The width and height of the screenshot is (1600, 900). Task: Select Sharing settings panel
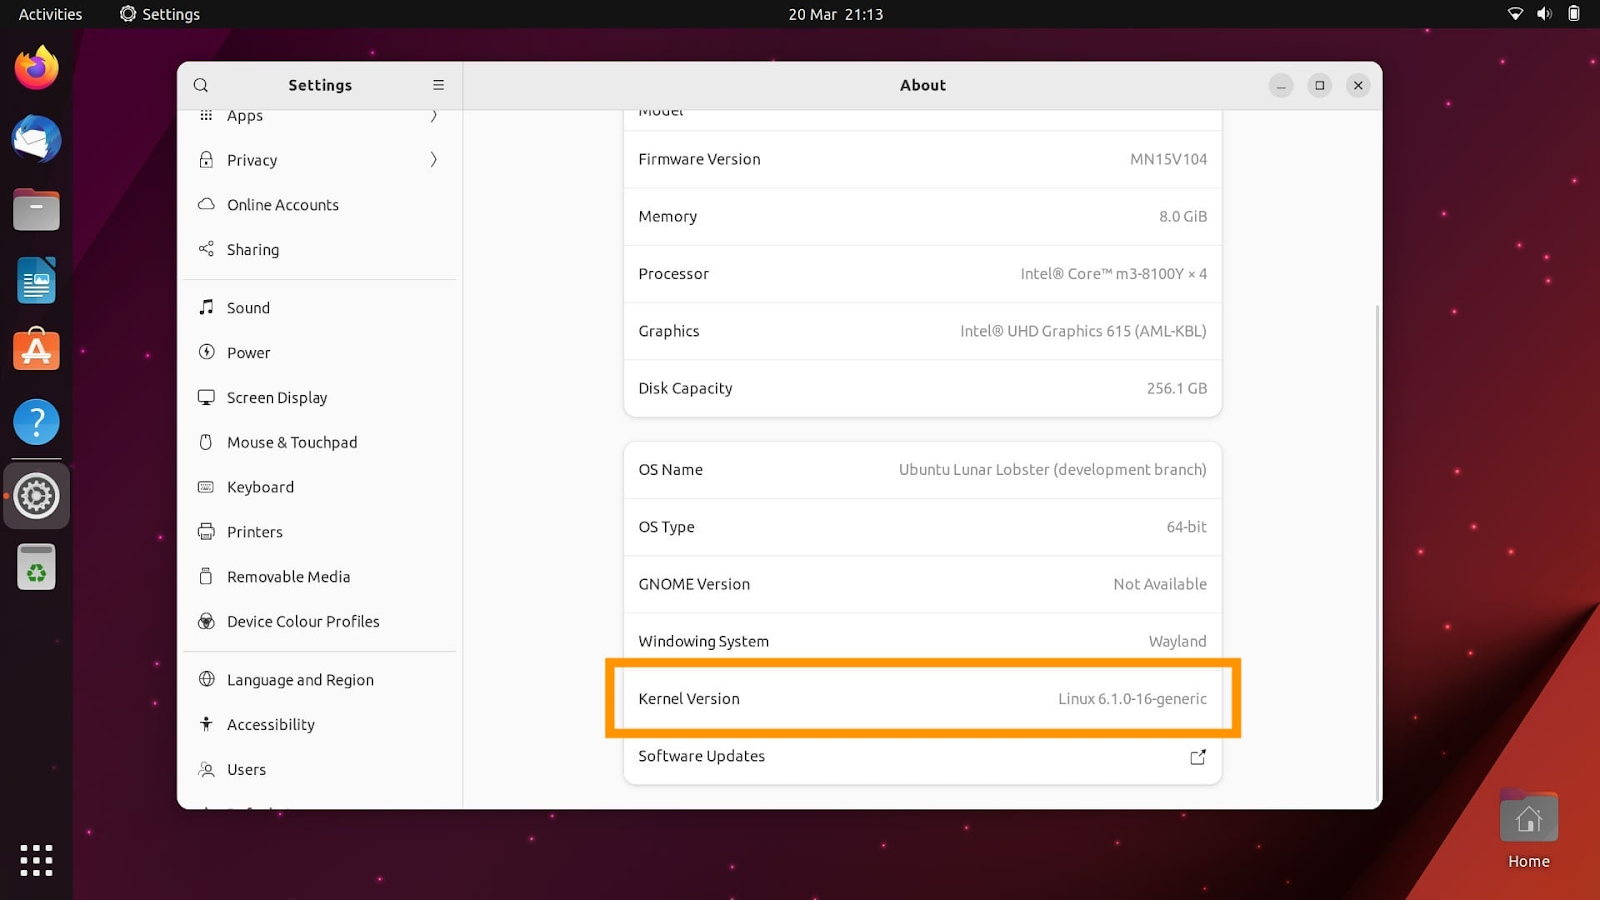pos(320,249)
